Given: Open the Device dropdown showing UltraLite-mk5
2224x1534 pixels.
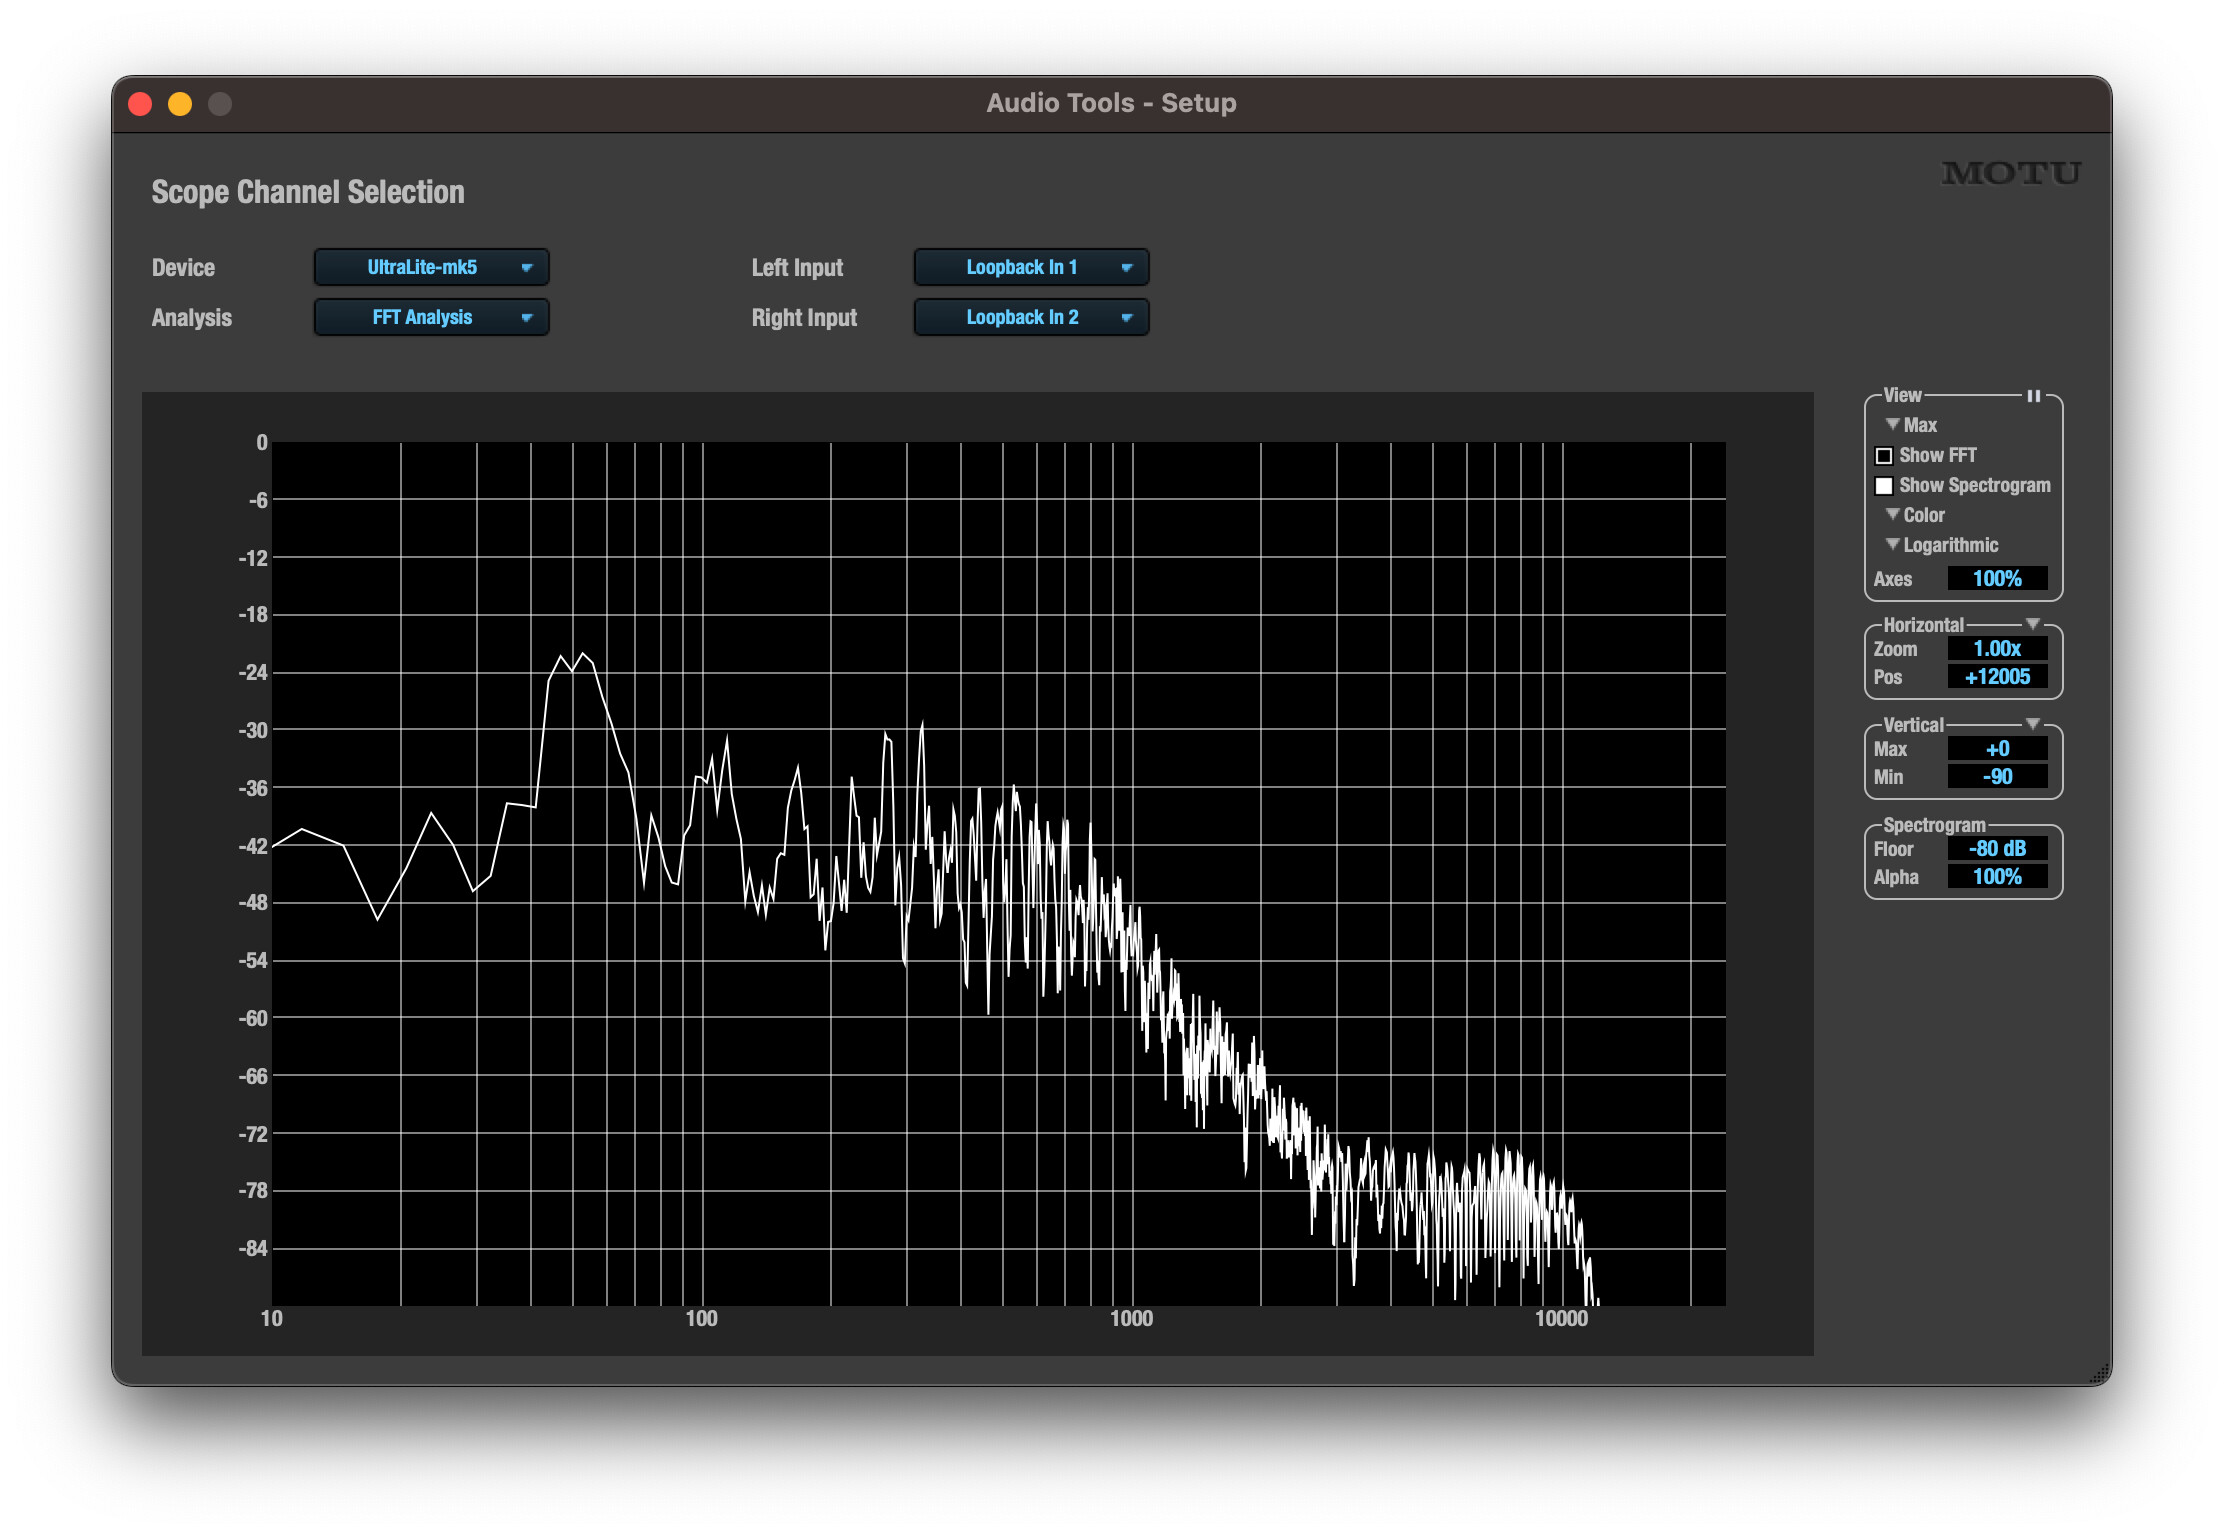Looking at the screenshot, I should (431, 267).
